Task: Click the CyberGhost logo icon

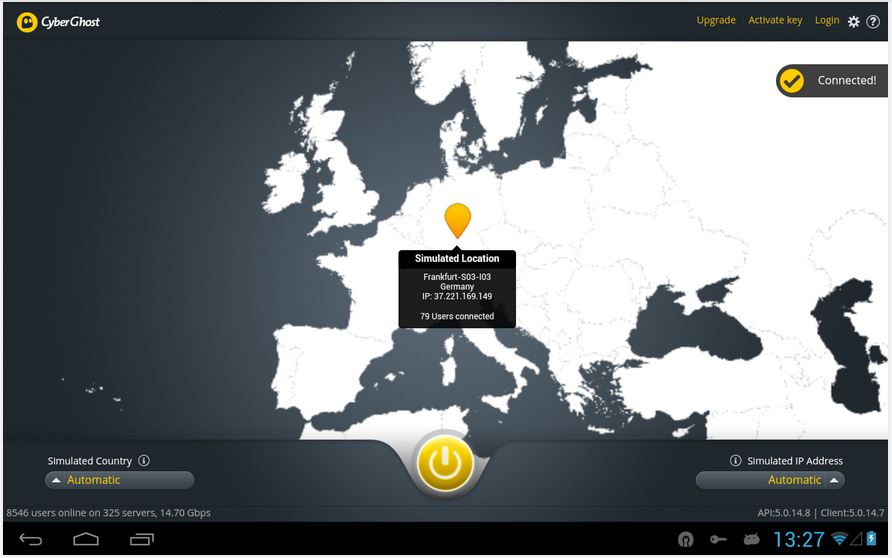Action: [27, 22]
